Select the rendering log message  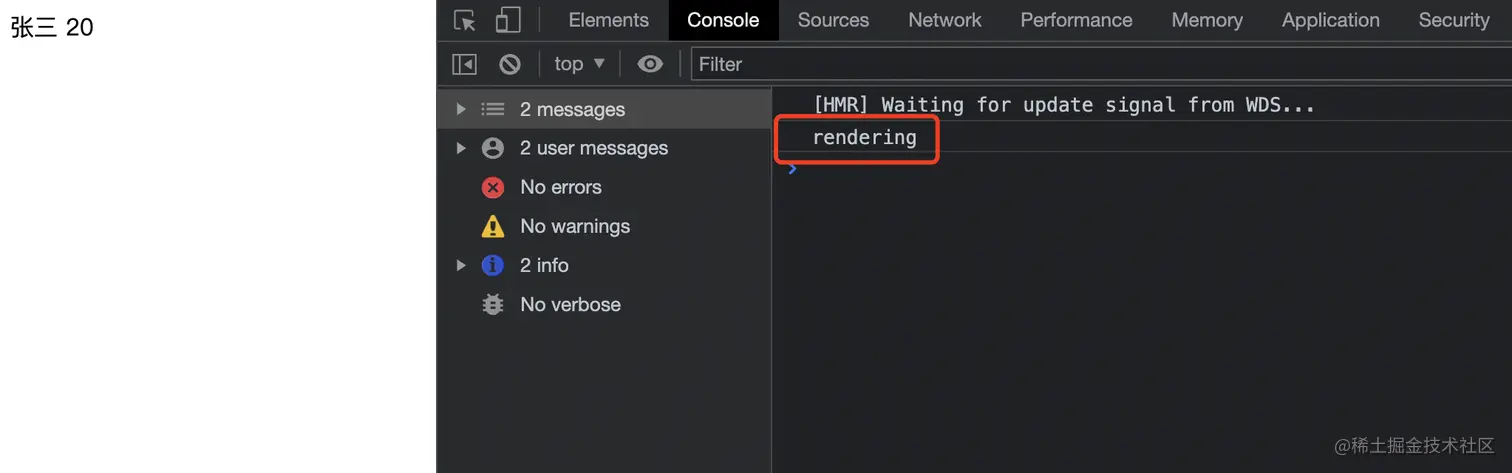point(864,138)
